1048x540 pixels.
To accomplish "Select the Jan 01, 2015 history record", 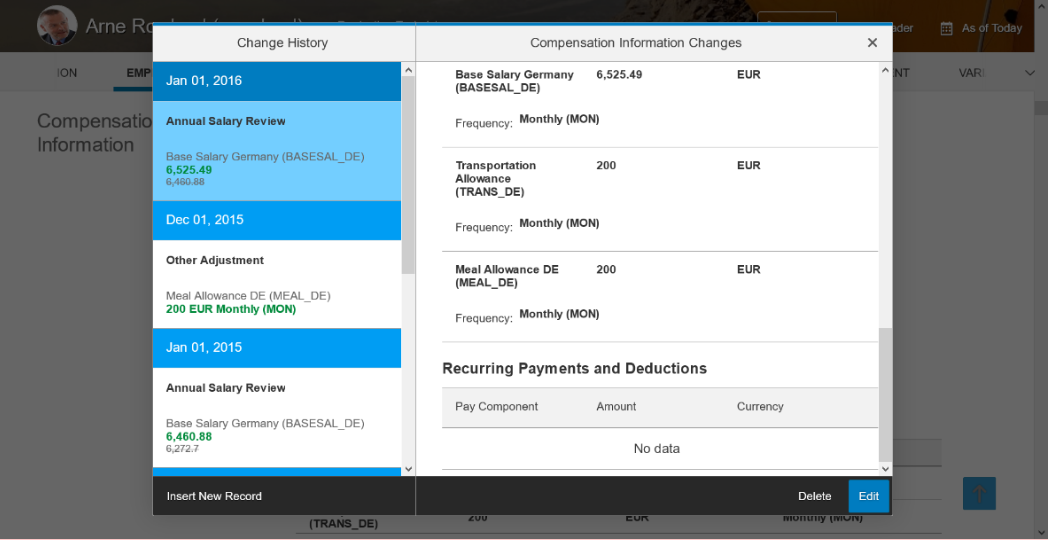I will pos(277,348).
